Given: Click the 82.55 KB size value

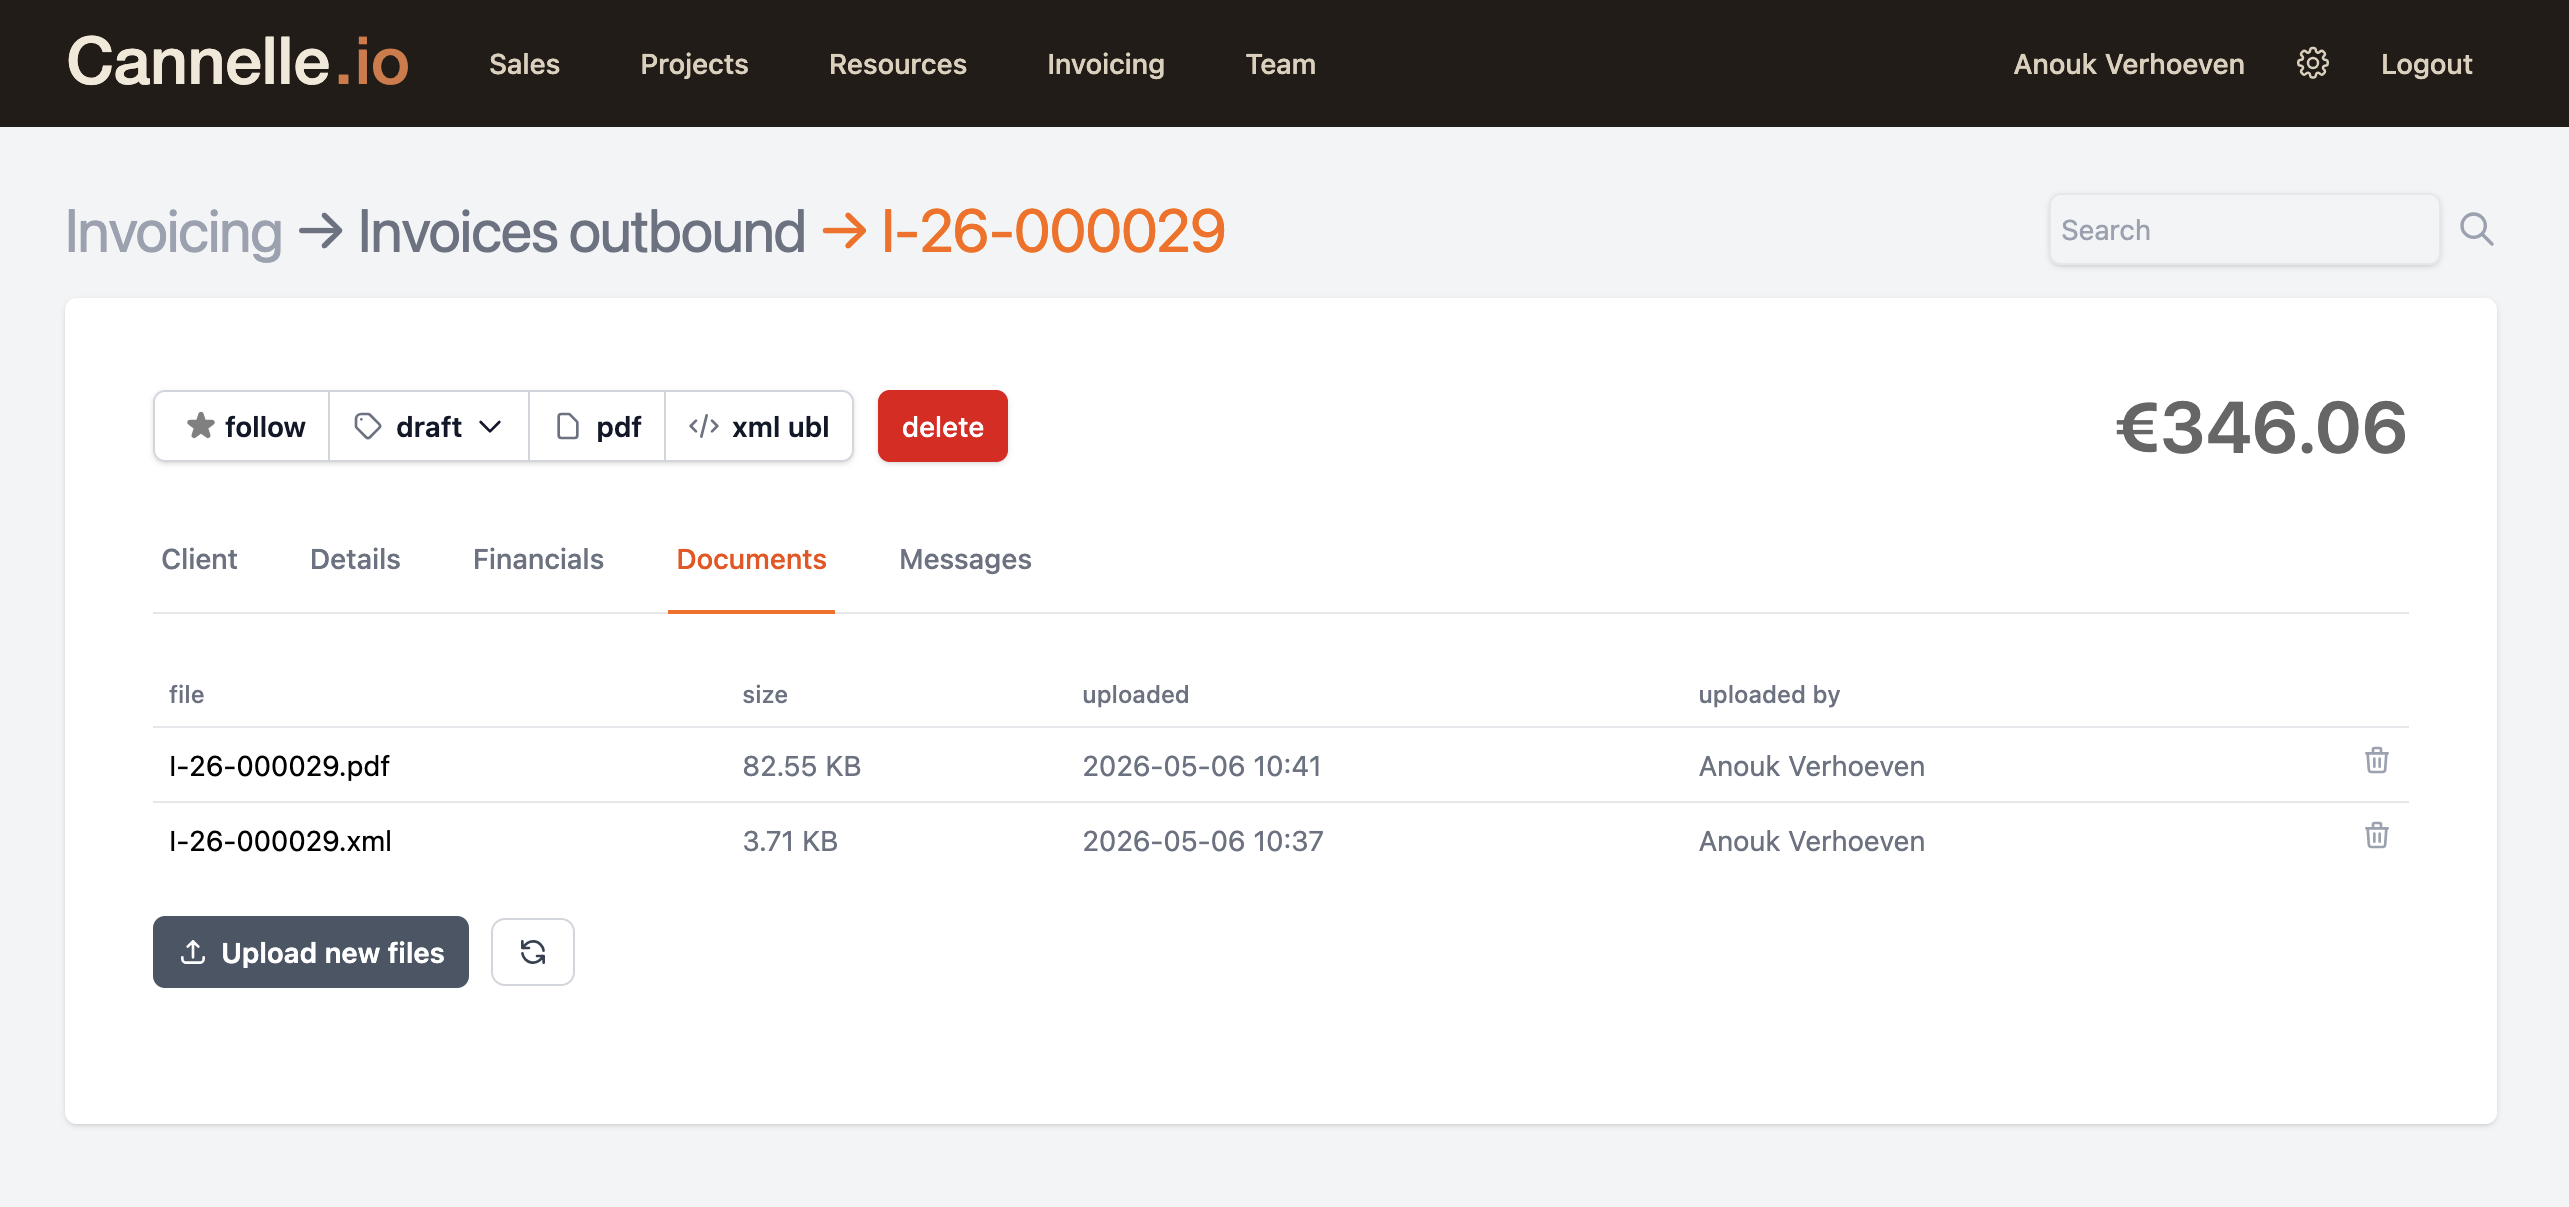Looking at the screenshot, I should tap(802, 766).
